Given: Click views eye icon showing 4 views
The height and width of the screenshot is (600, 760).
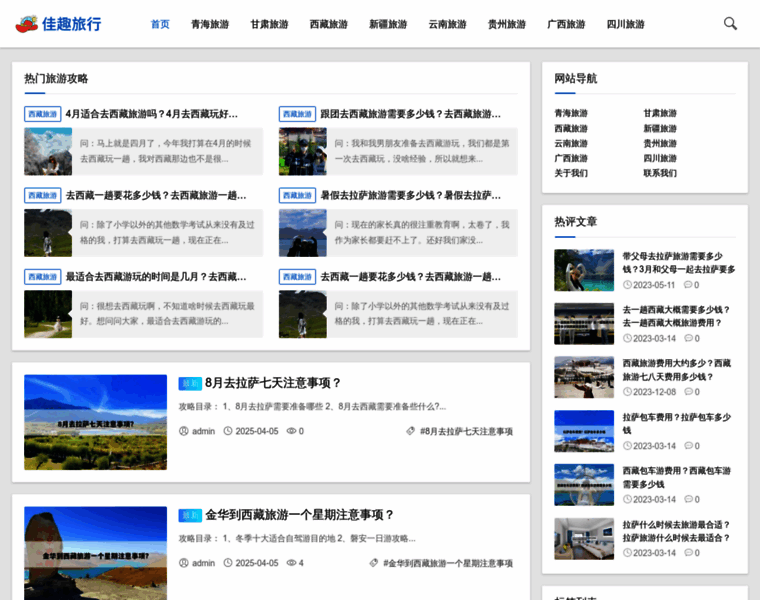Looking at the screenshot, I should (291, 563).
